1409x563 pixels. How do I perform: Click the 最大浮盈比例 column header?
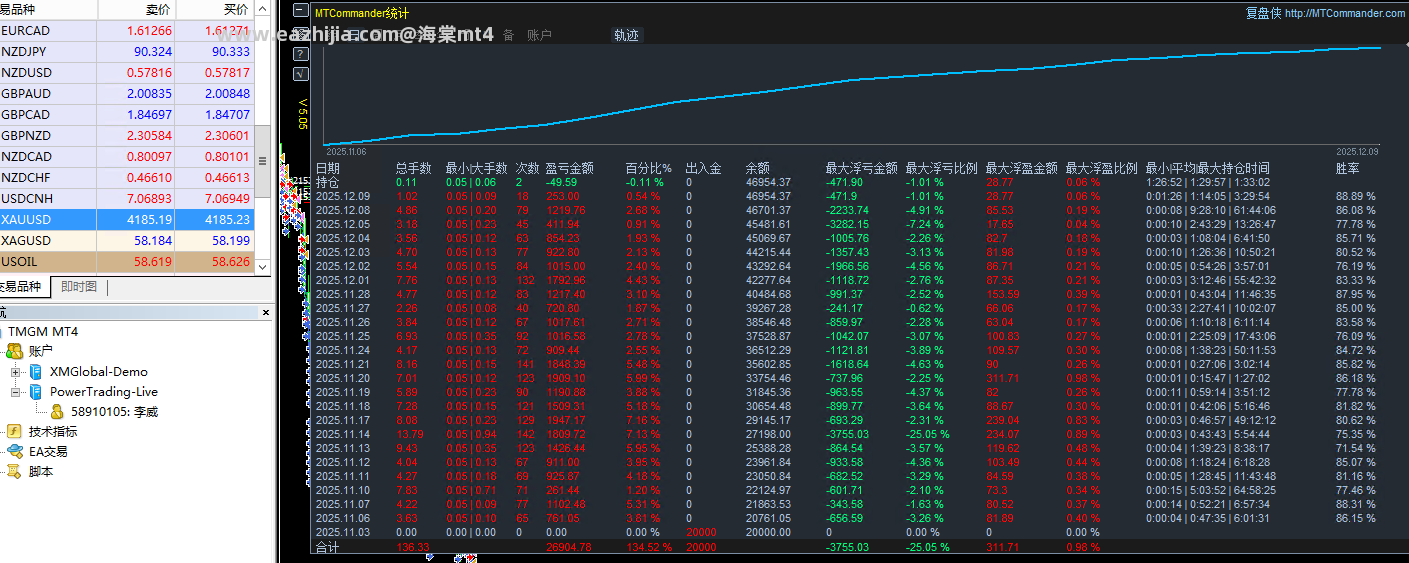(1102, 168)
